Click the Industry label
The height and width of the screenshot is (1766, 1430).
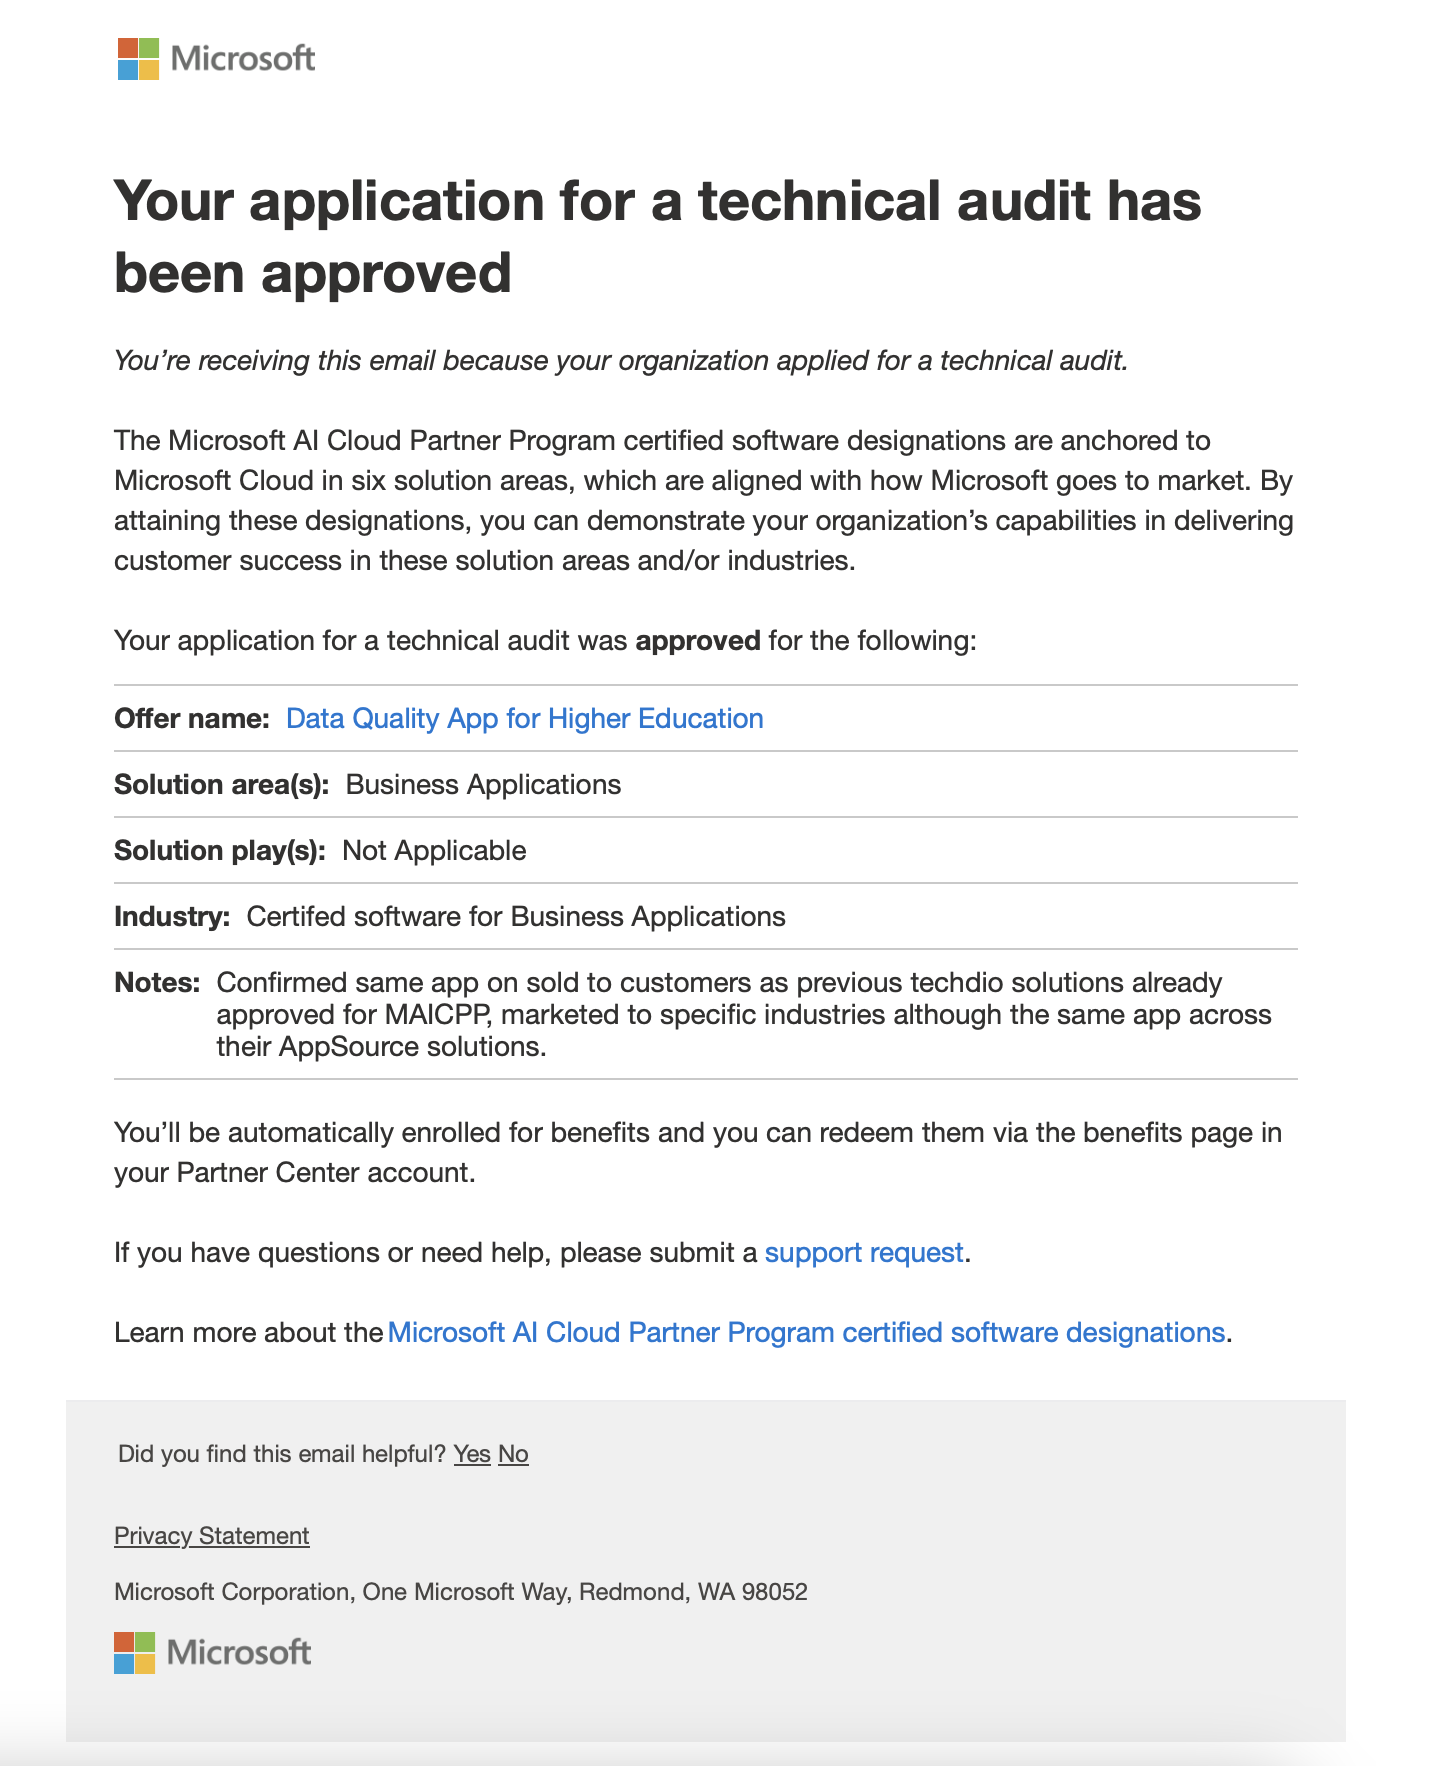click(x=172, y=916)
